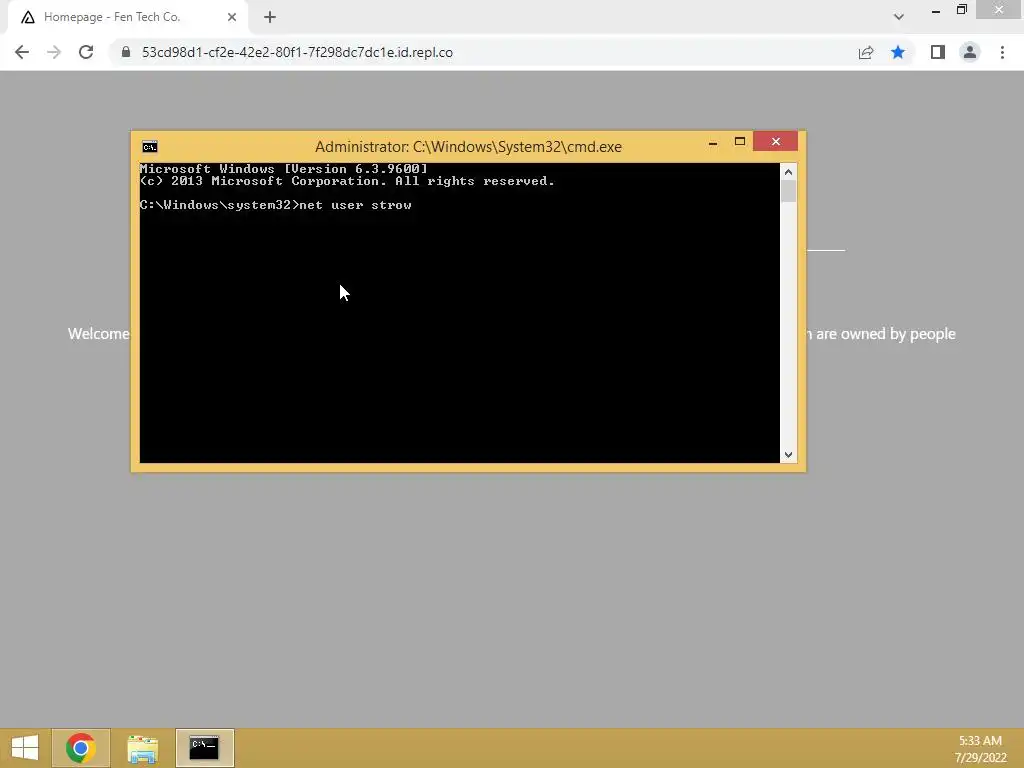Click the Microsoft Windows version line

283,169
